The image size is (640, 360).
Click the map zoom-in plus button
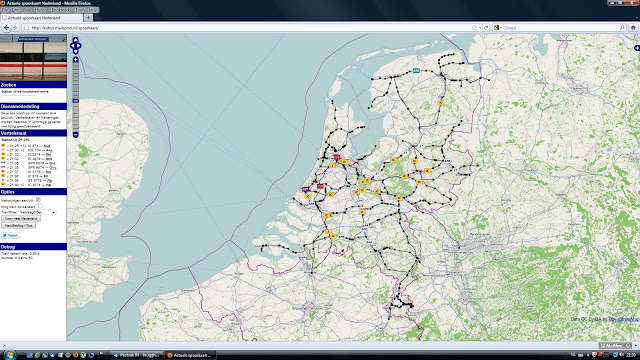tap(76, 60)
